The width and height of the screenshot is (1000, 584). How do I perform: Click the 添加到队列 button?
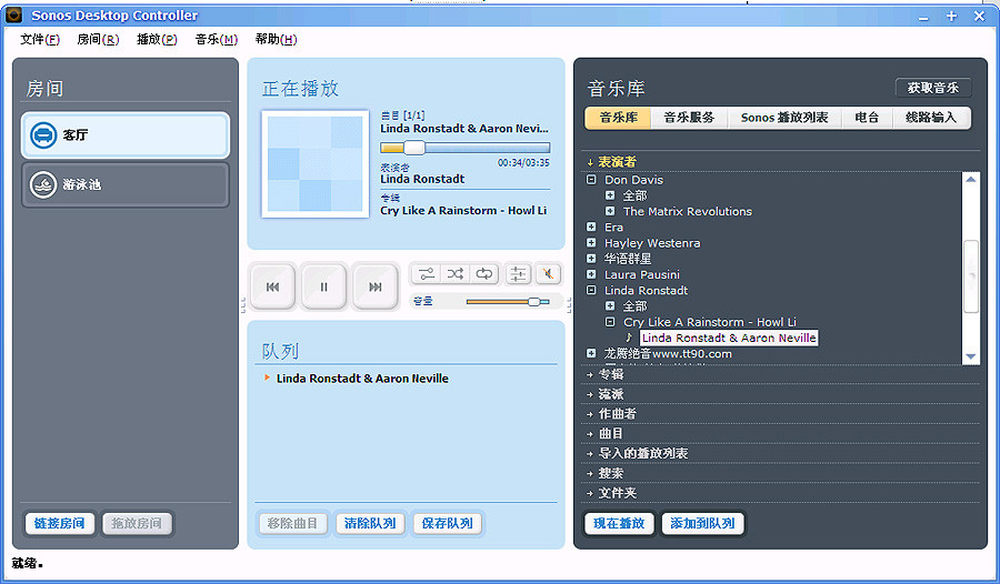702,523
